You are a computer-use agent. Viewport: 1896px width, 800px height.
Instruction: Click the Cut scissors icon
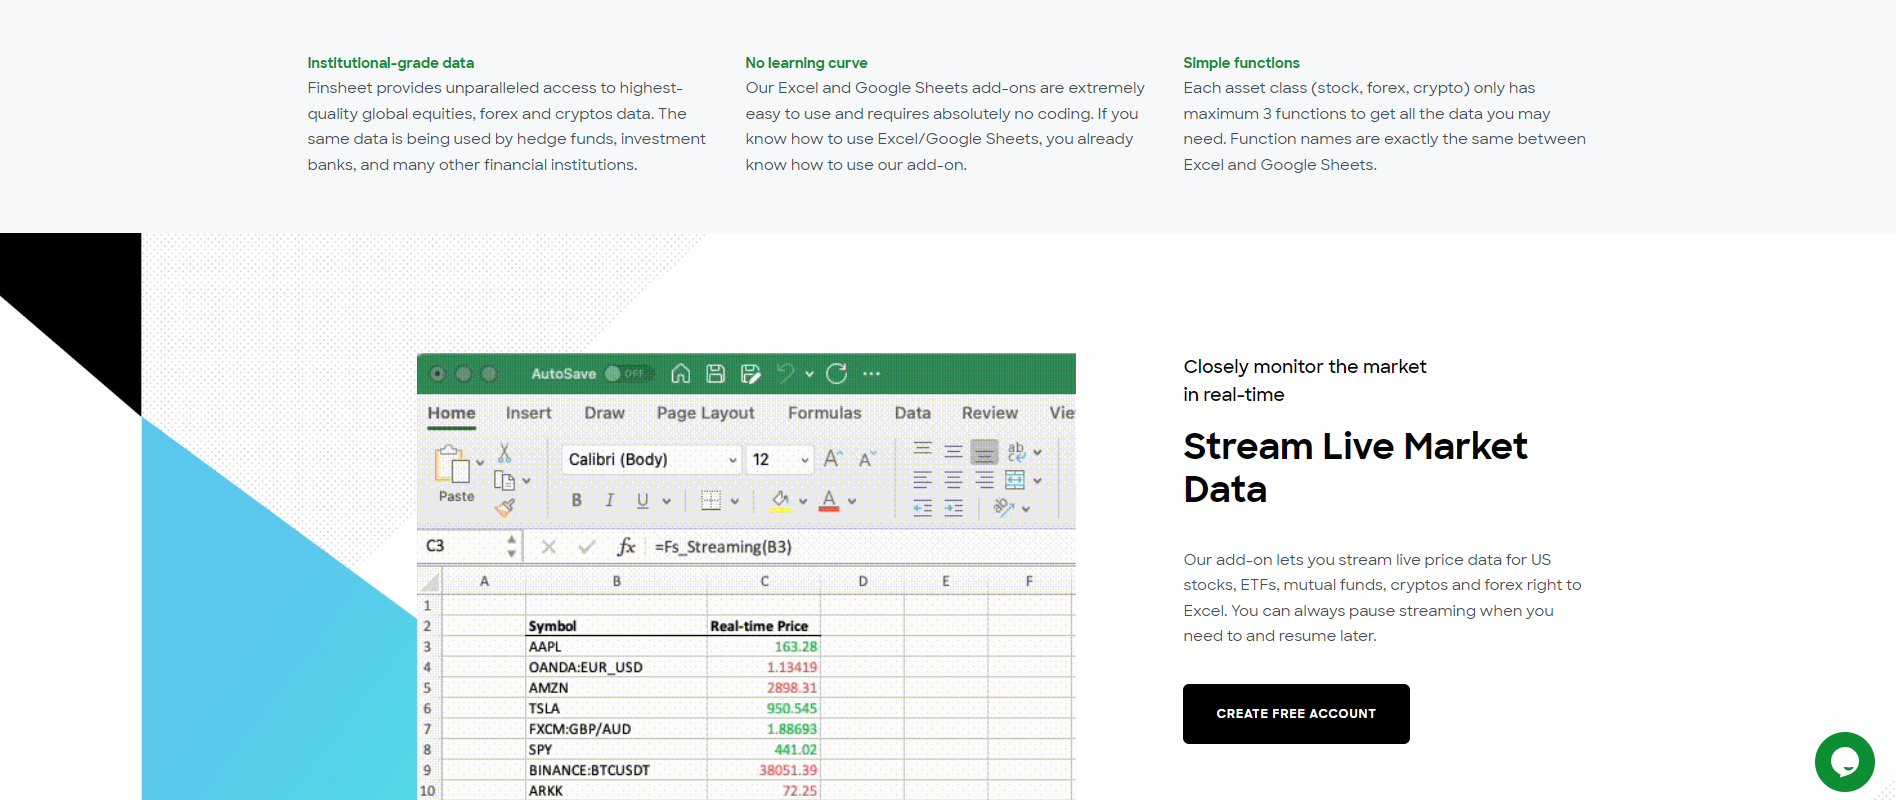505,453
